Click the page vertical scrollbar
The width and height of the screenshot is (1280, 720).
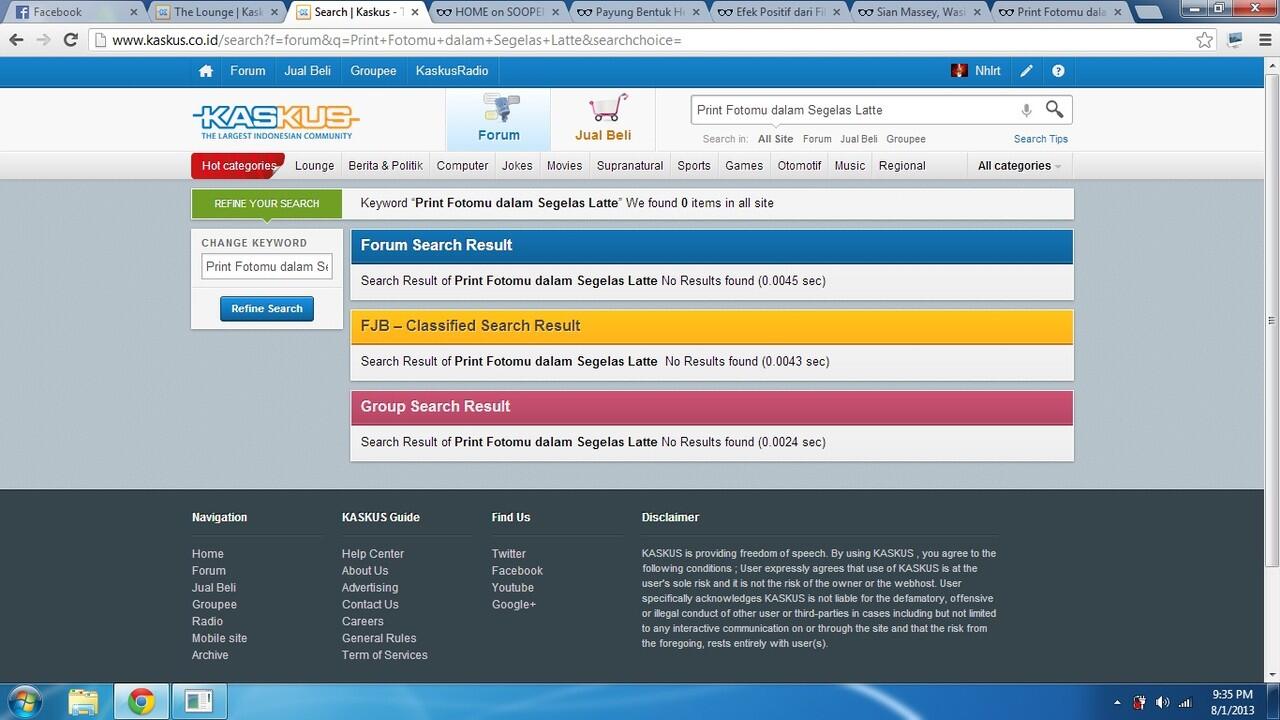[x=1271, y=320]
